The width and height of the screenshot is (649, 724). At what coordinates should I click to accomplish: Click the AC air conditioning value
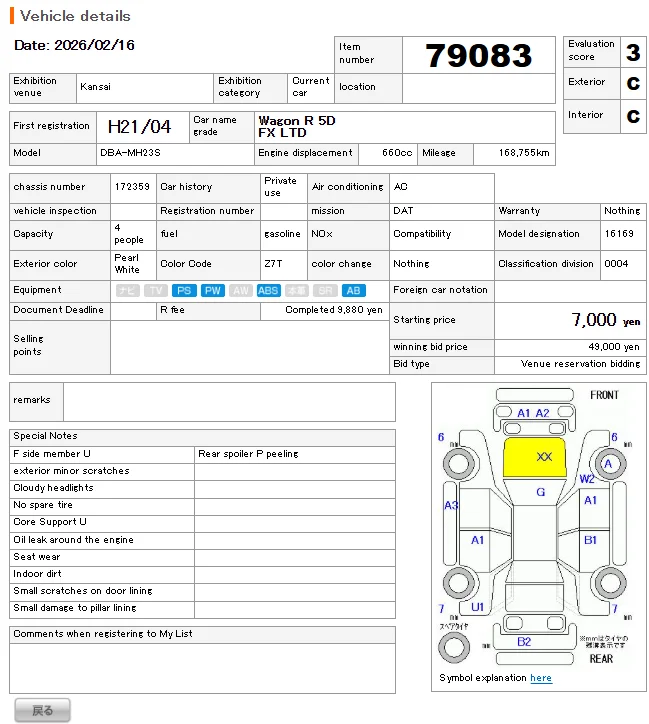click(400, 187)
